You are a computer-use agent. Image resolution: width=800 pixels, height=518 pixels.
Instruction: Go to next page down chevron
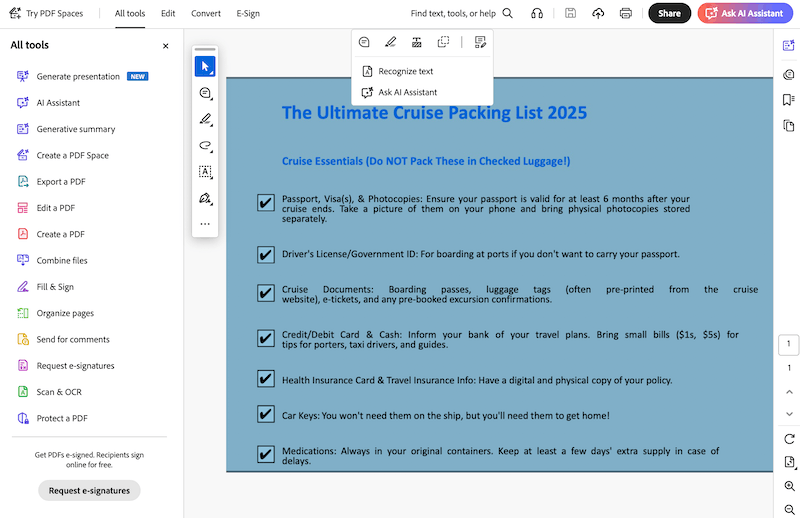click(x=789, y=414)
